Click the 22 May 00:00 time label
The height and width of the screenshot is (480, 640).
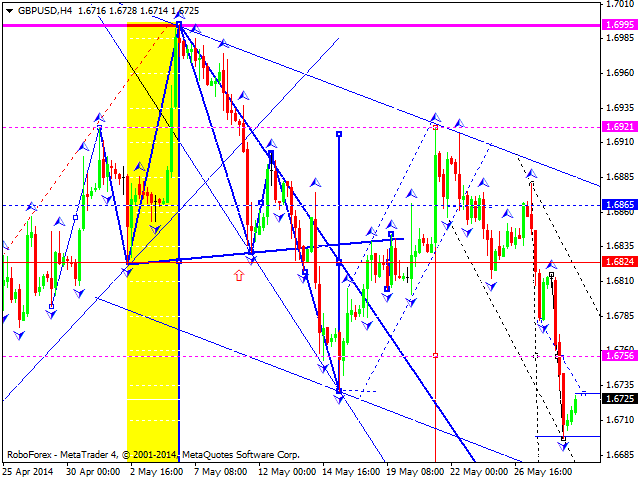478,472
